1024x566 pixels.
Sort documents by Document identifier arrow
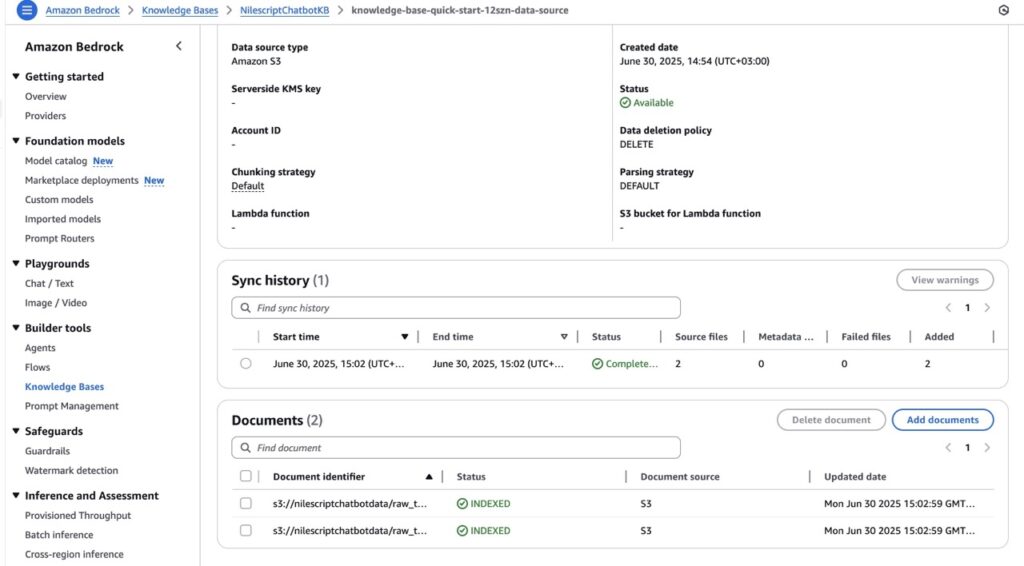pyautogui.click(x=429, y=477)
